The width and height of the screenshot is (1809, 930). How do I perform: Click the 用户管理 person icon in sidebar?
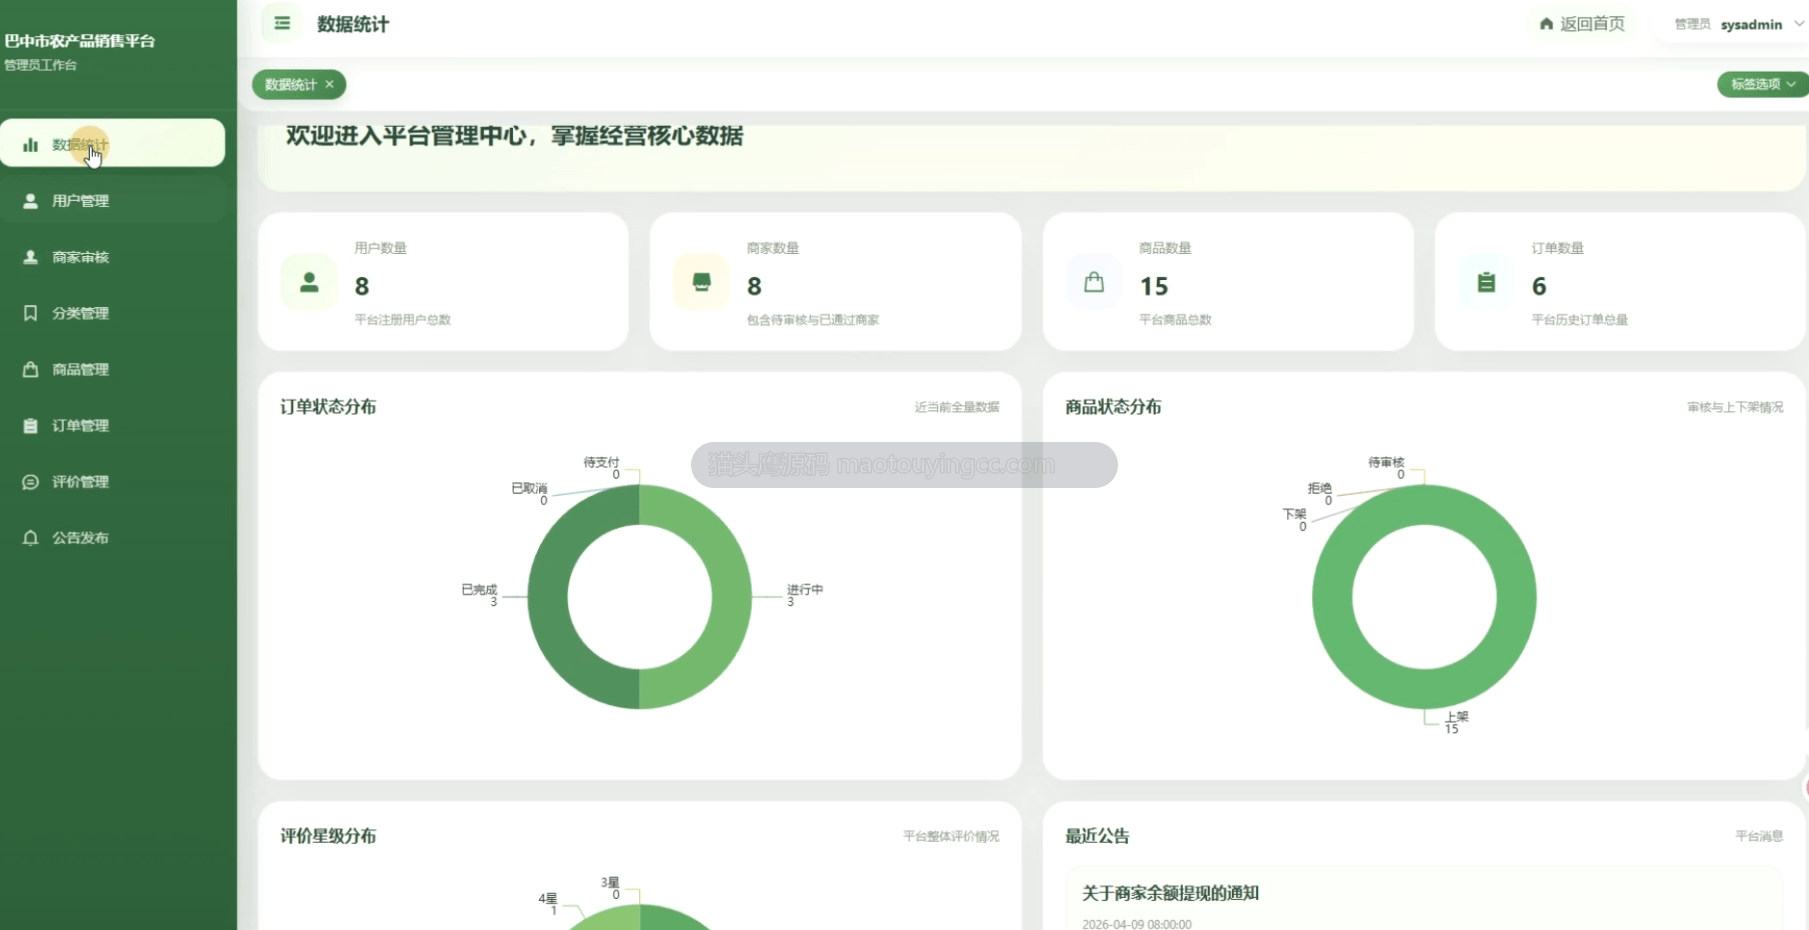point(31,201)
